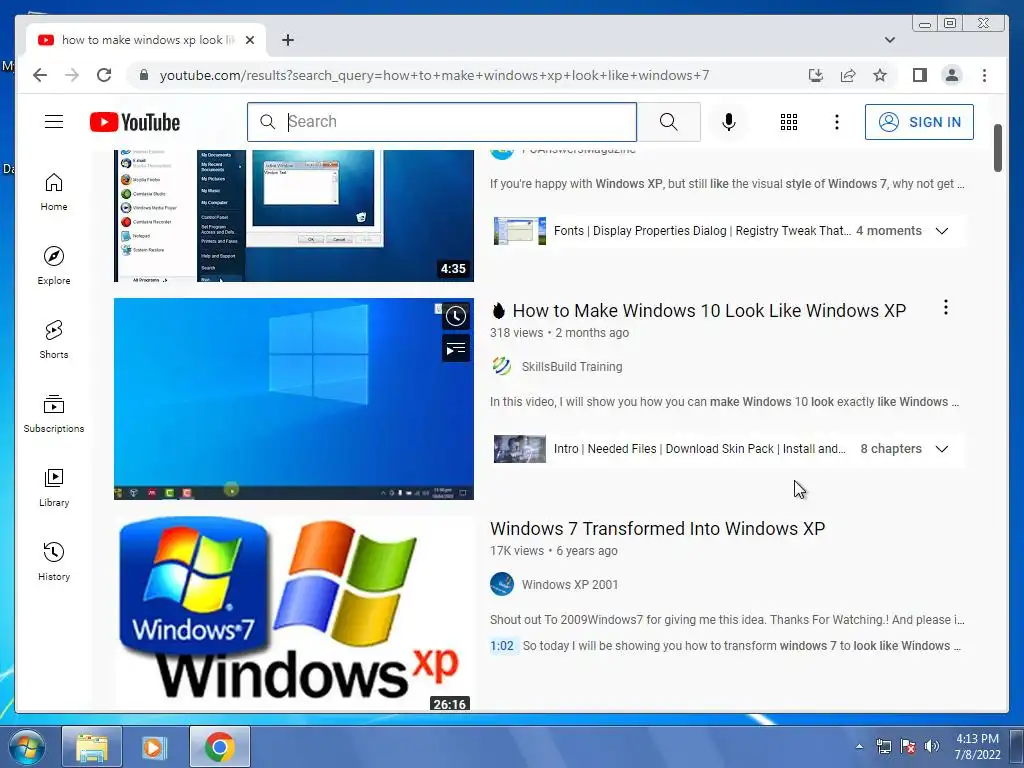
Task: Toggle the Chrome side panel
Action: [x=920, y=75]
